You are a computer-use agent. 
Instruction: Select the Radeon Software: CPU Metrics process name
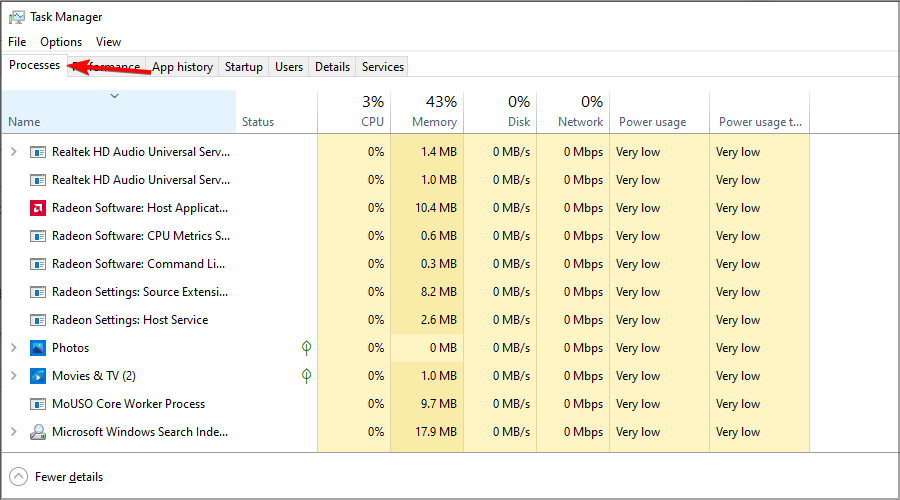tap(141, 236)
